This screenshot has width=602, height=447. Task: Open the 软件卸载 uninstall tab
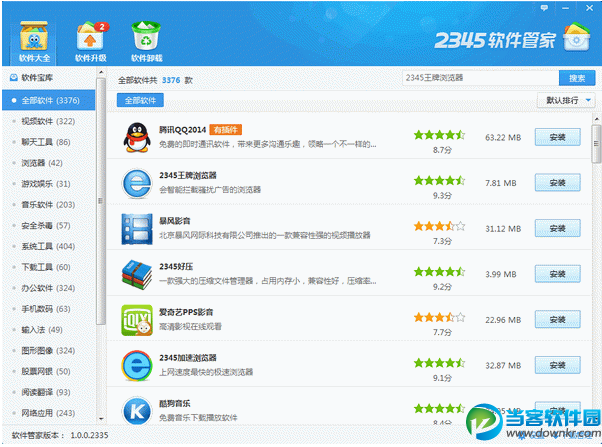[x=147, y=42]
